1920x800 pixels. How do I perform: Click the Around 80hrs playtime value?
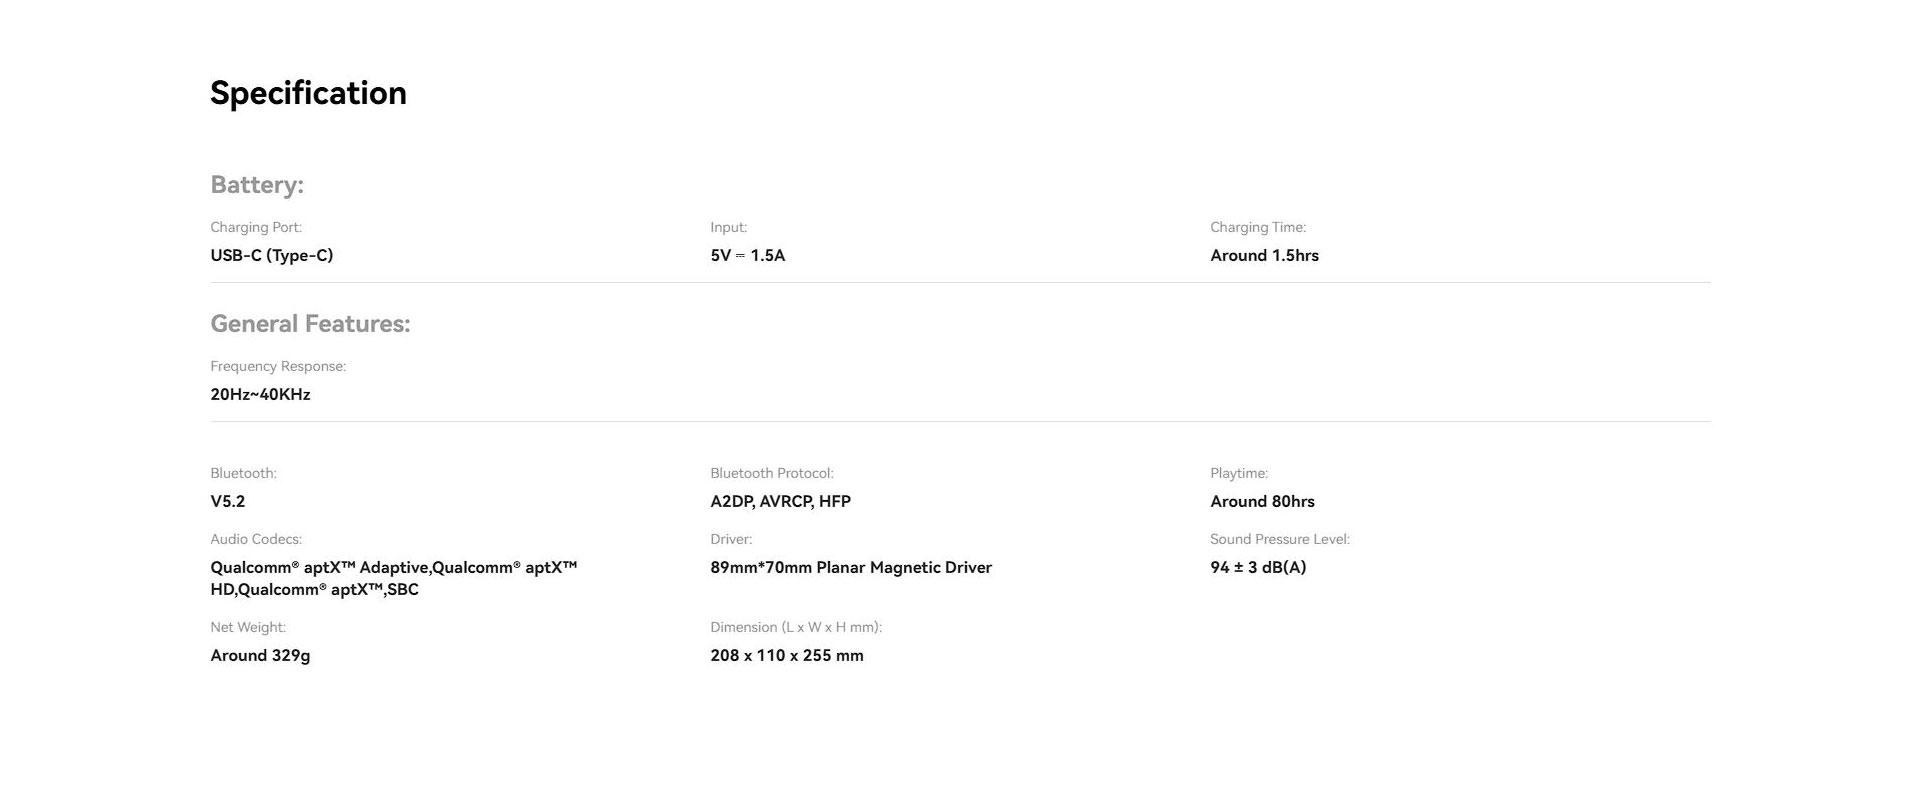tap(1262, 502)
